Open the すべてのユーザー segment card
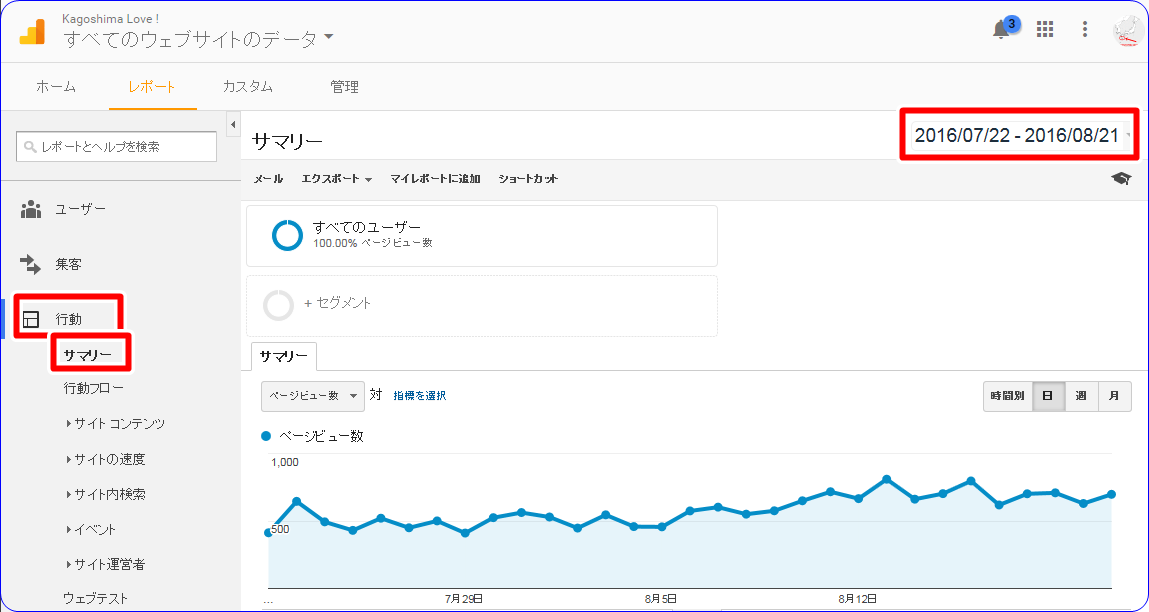This screenshot has width=1149, height=612. click(481, 236)
